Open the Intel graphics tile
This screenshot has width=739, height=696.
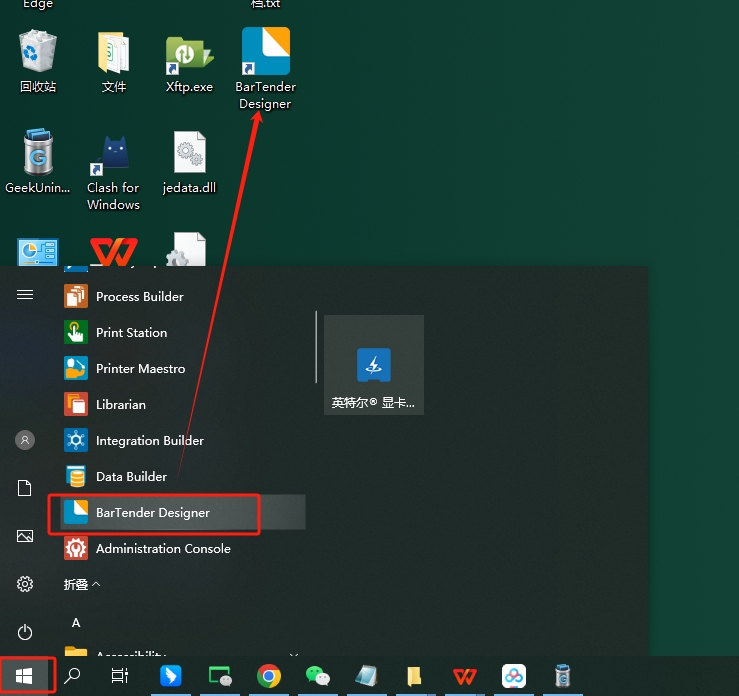(374, 365)
